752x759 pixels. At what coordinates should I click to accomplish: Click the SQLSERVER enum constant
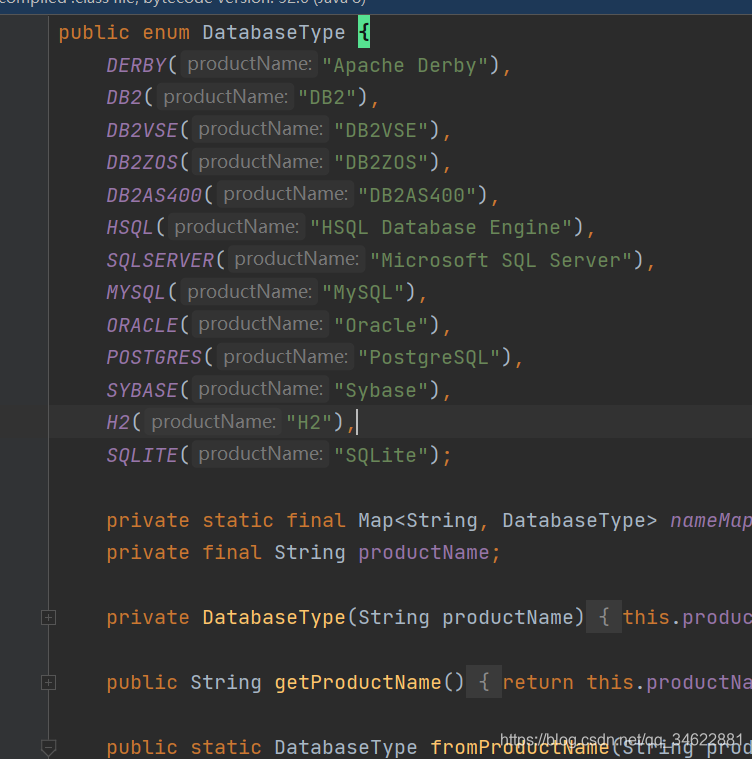(x=160, y=260)
